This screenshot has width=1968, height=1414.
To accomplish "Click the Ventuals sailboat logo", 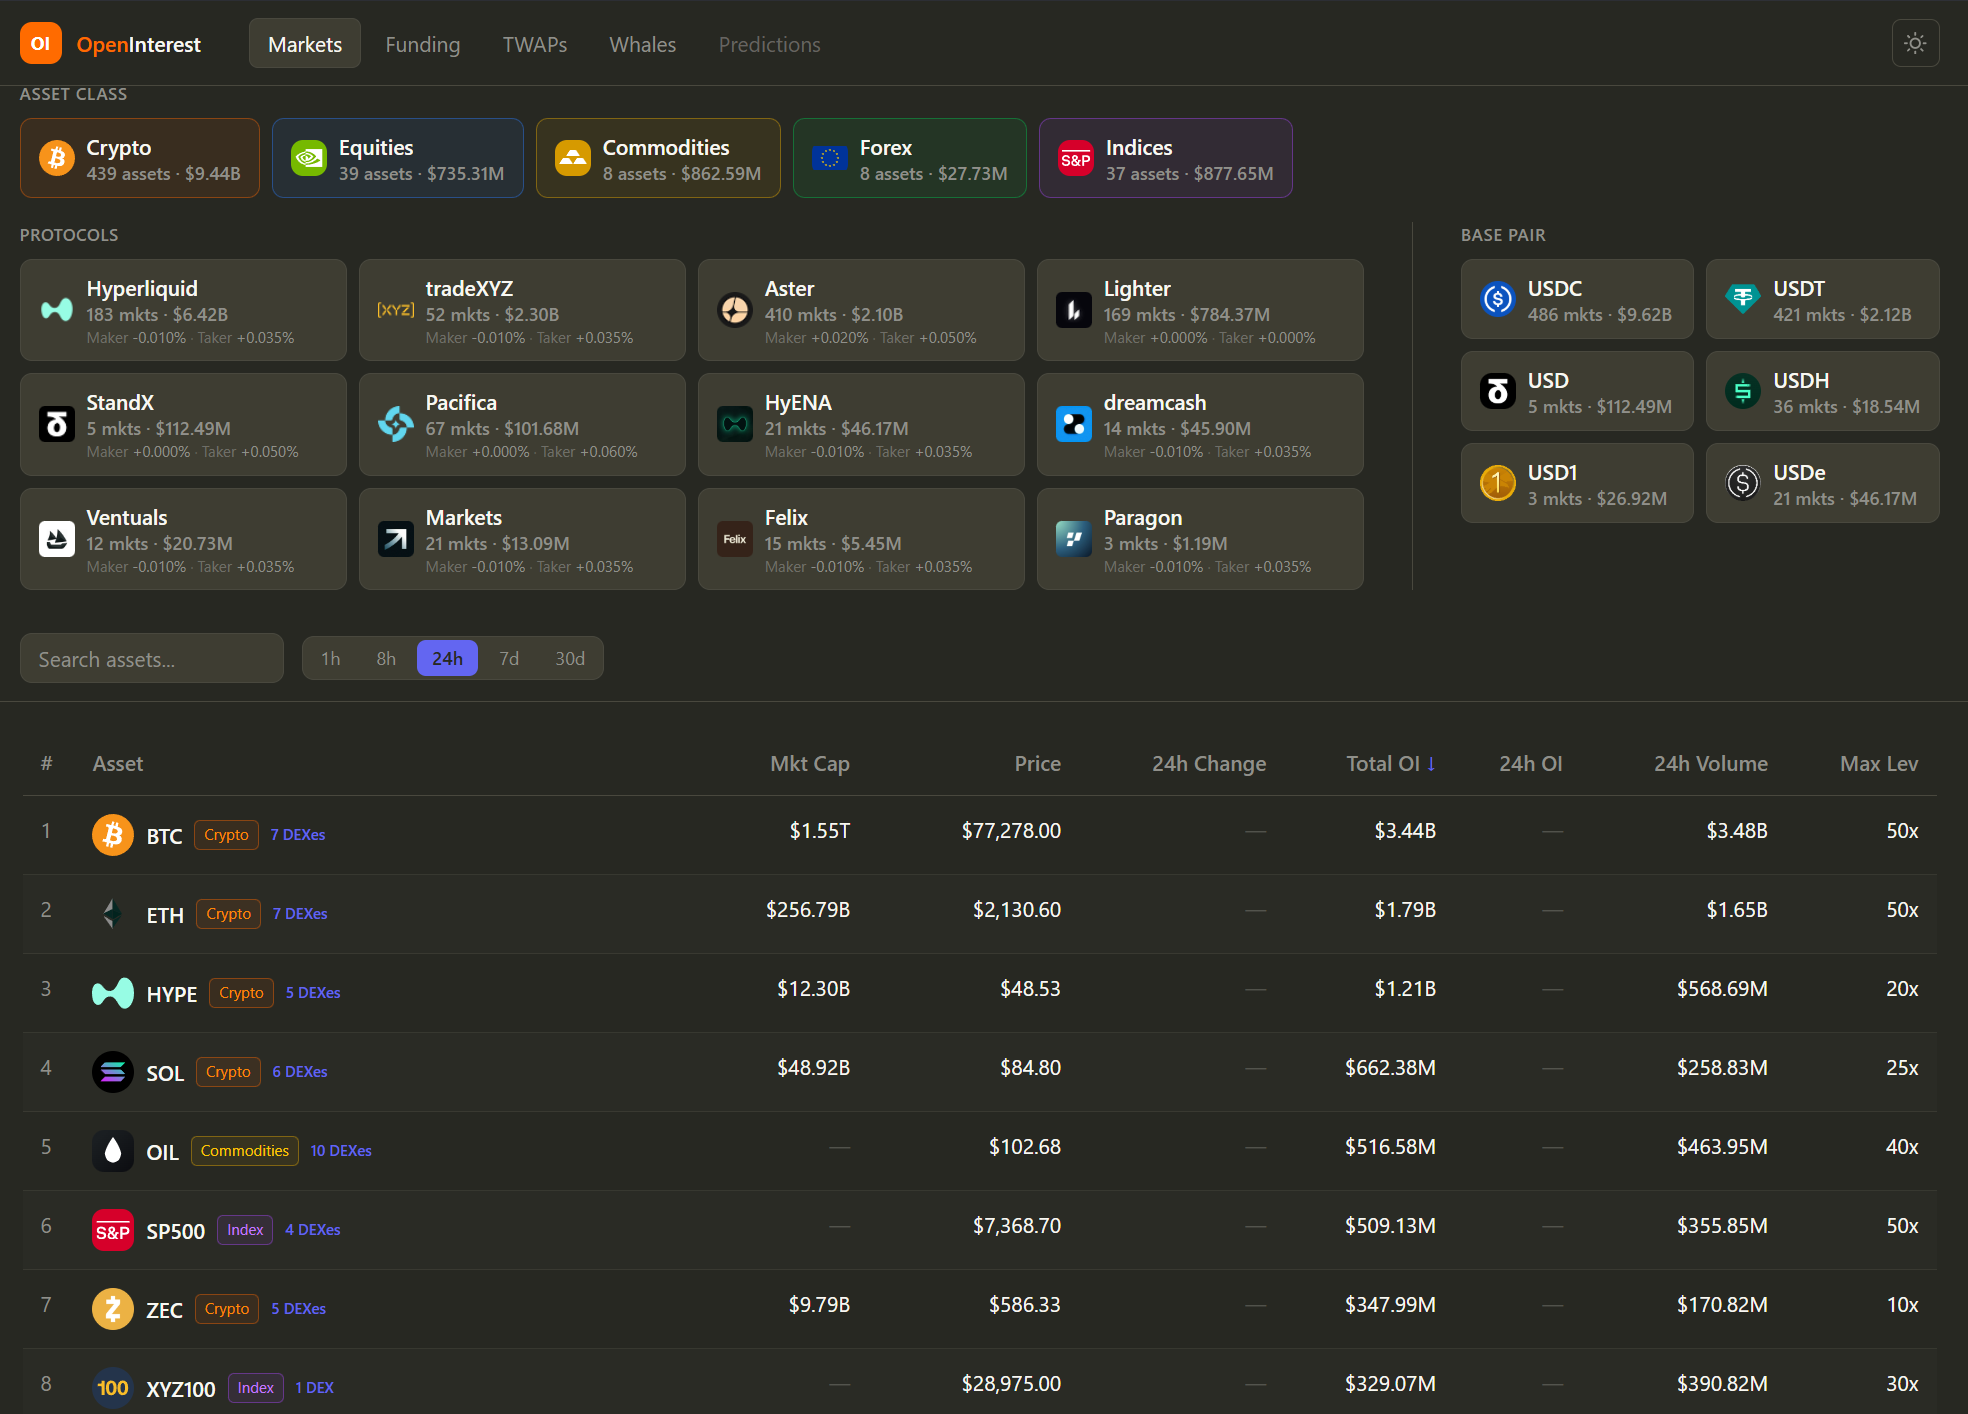I will [57, 539].
